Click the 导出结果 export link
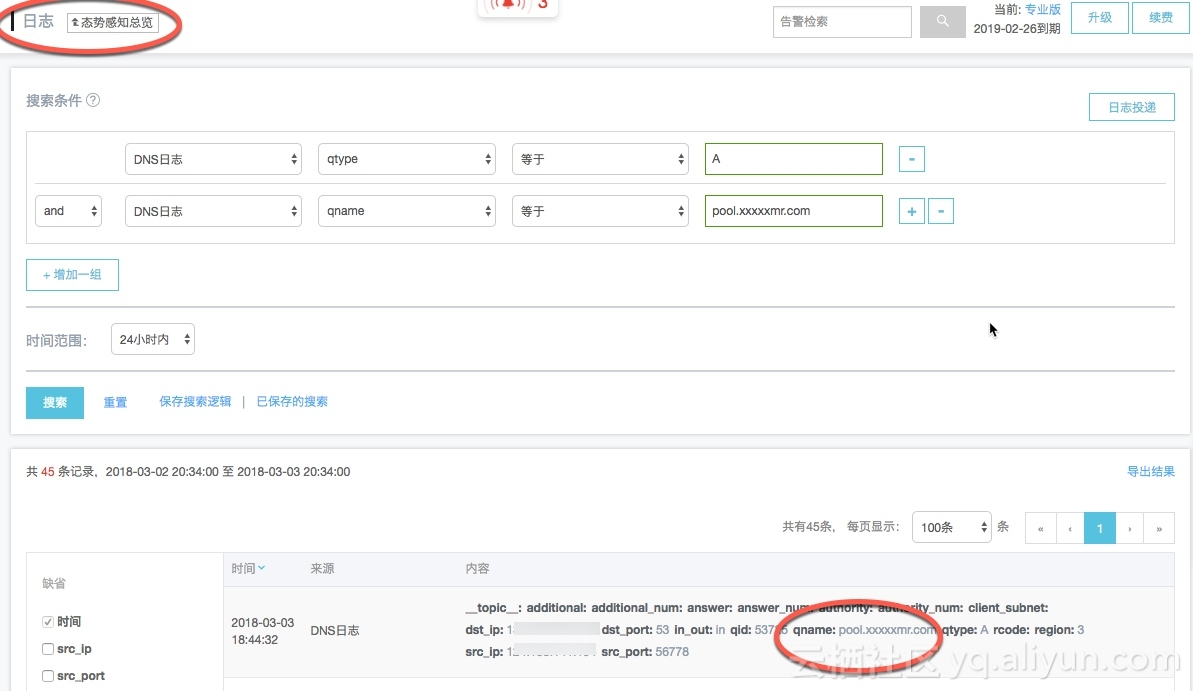This screenshot has height=691, width=1193. 1150,472
